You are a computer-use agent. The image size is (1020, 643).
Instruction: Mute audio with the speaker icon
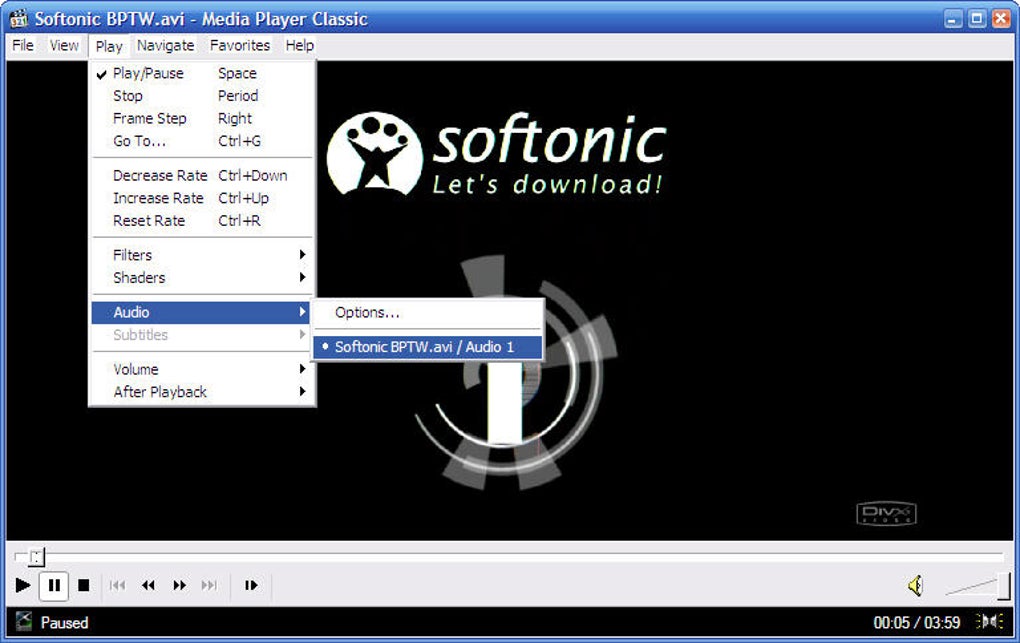916,585
